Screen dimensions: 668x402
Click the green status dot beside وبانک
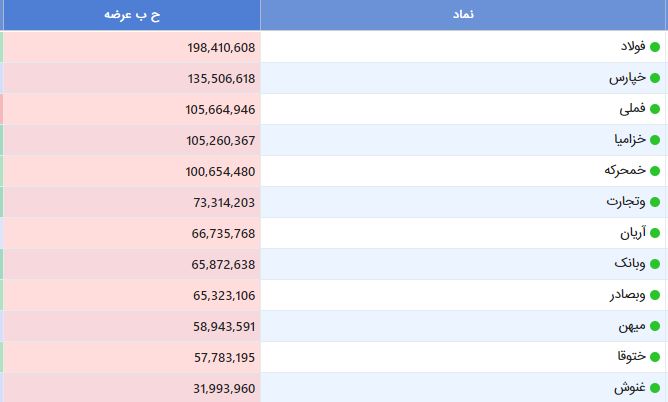(x=655, y=264)
